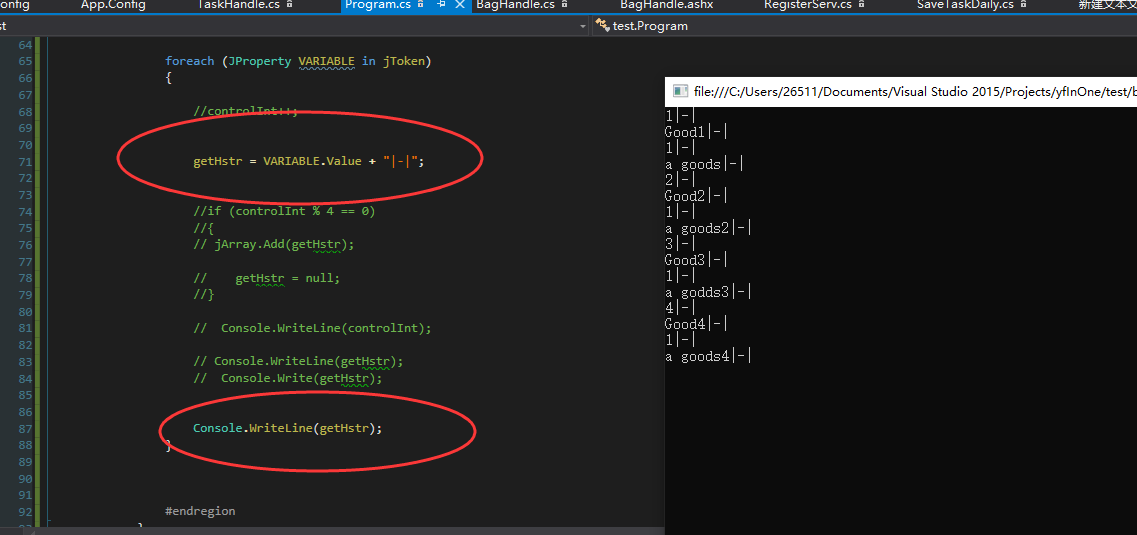This screenshot has width=1137, height=535.
Task: Click the getHstr = null; comment line
Action: (266, 278)
